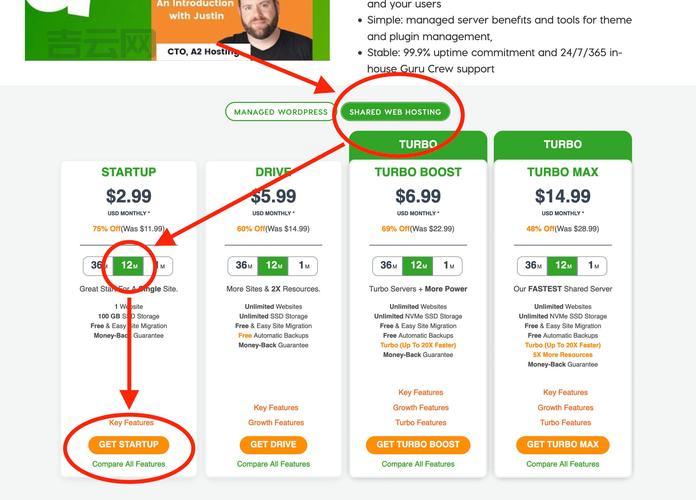Expand Key Features under Turbo Boost

tap(421, 392)
